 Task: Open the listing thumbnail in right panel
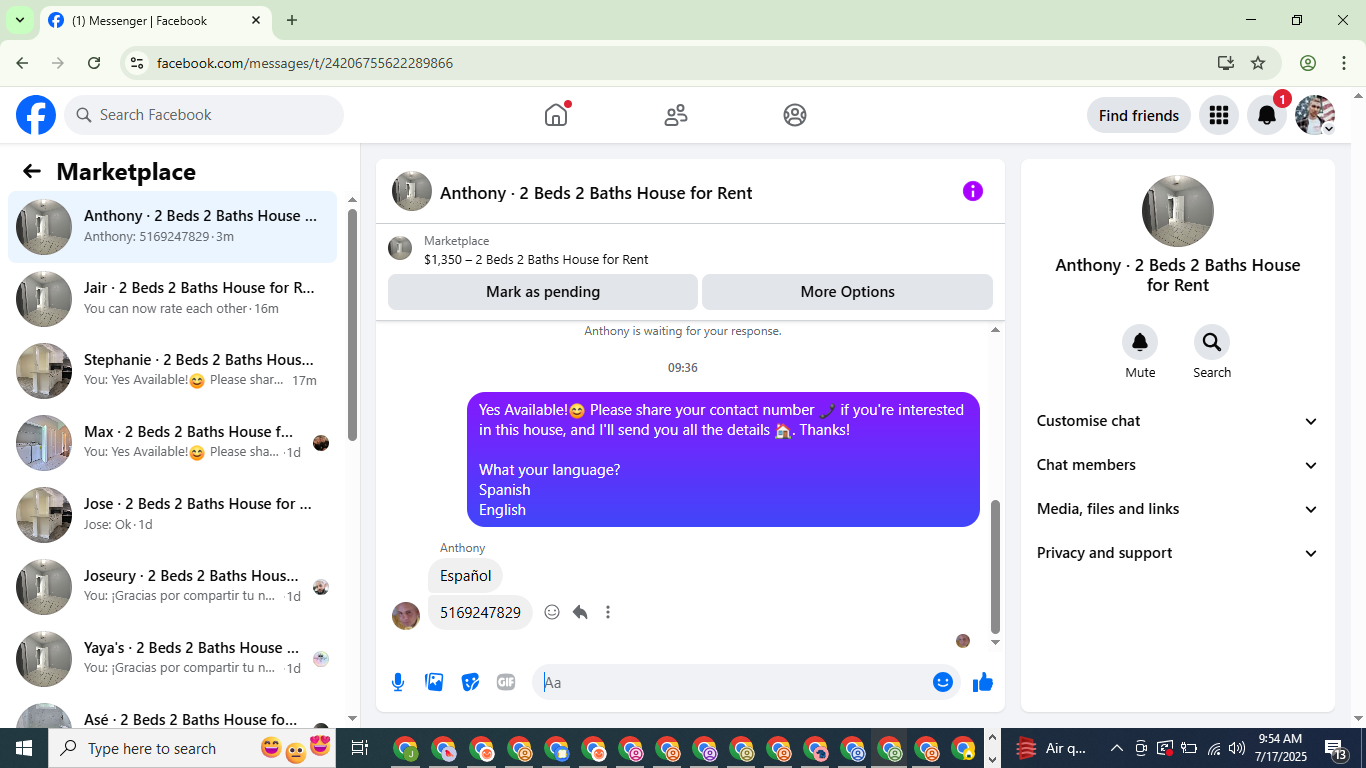click(1178, 211)
